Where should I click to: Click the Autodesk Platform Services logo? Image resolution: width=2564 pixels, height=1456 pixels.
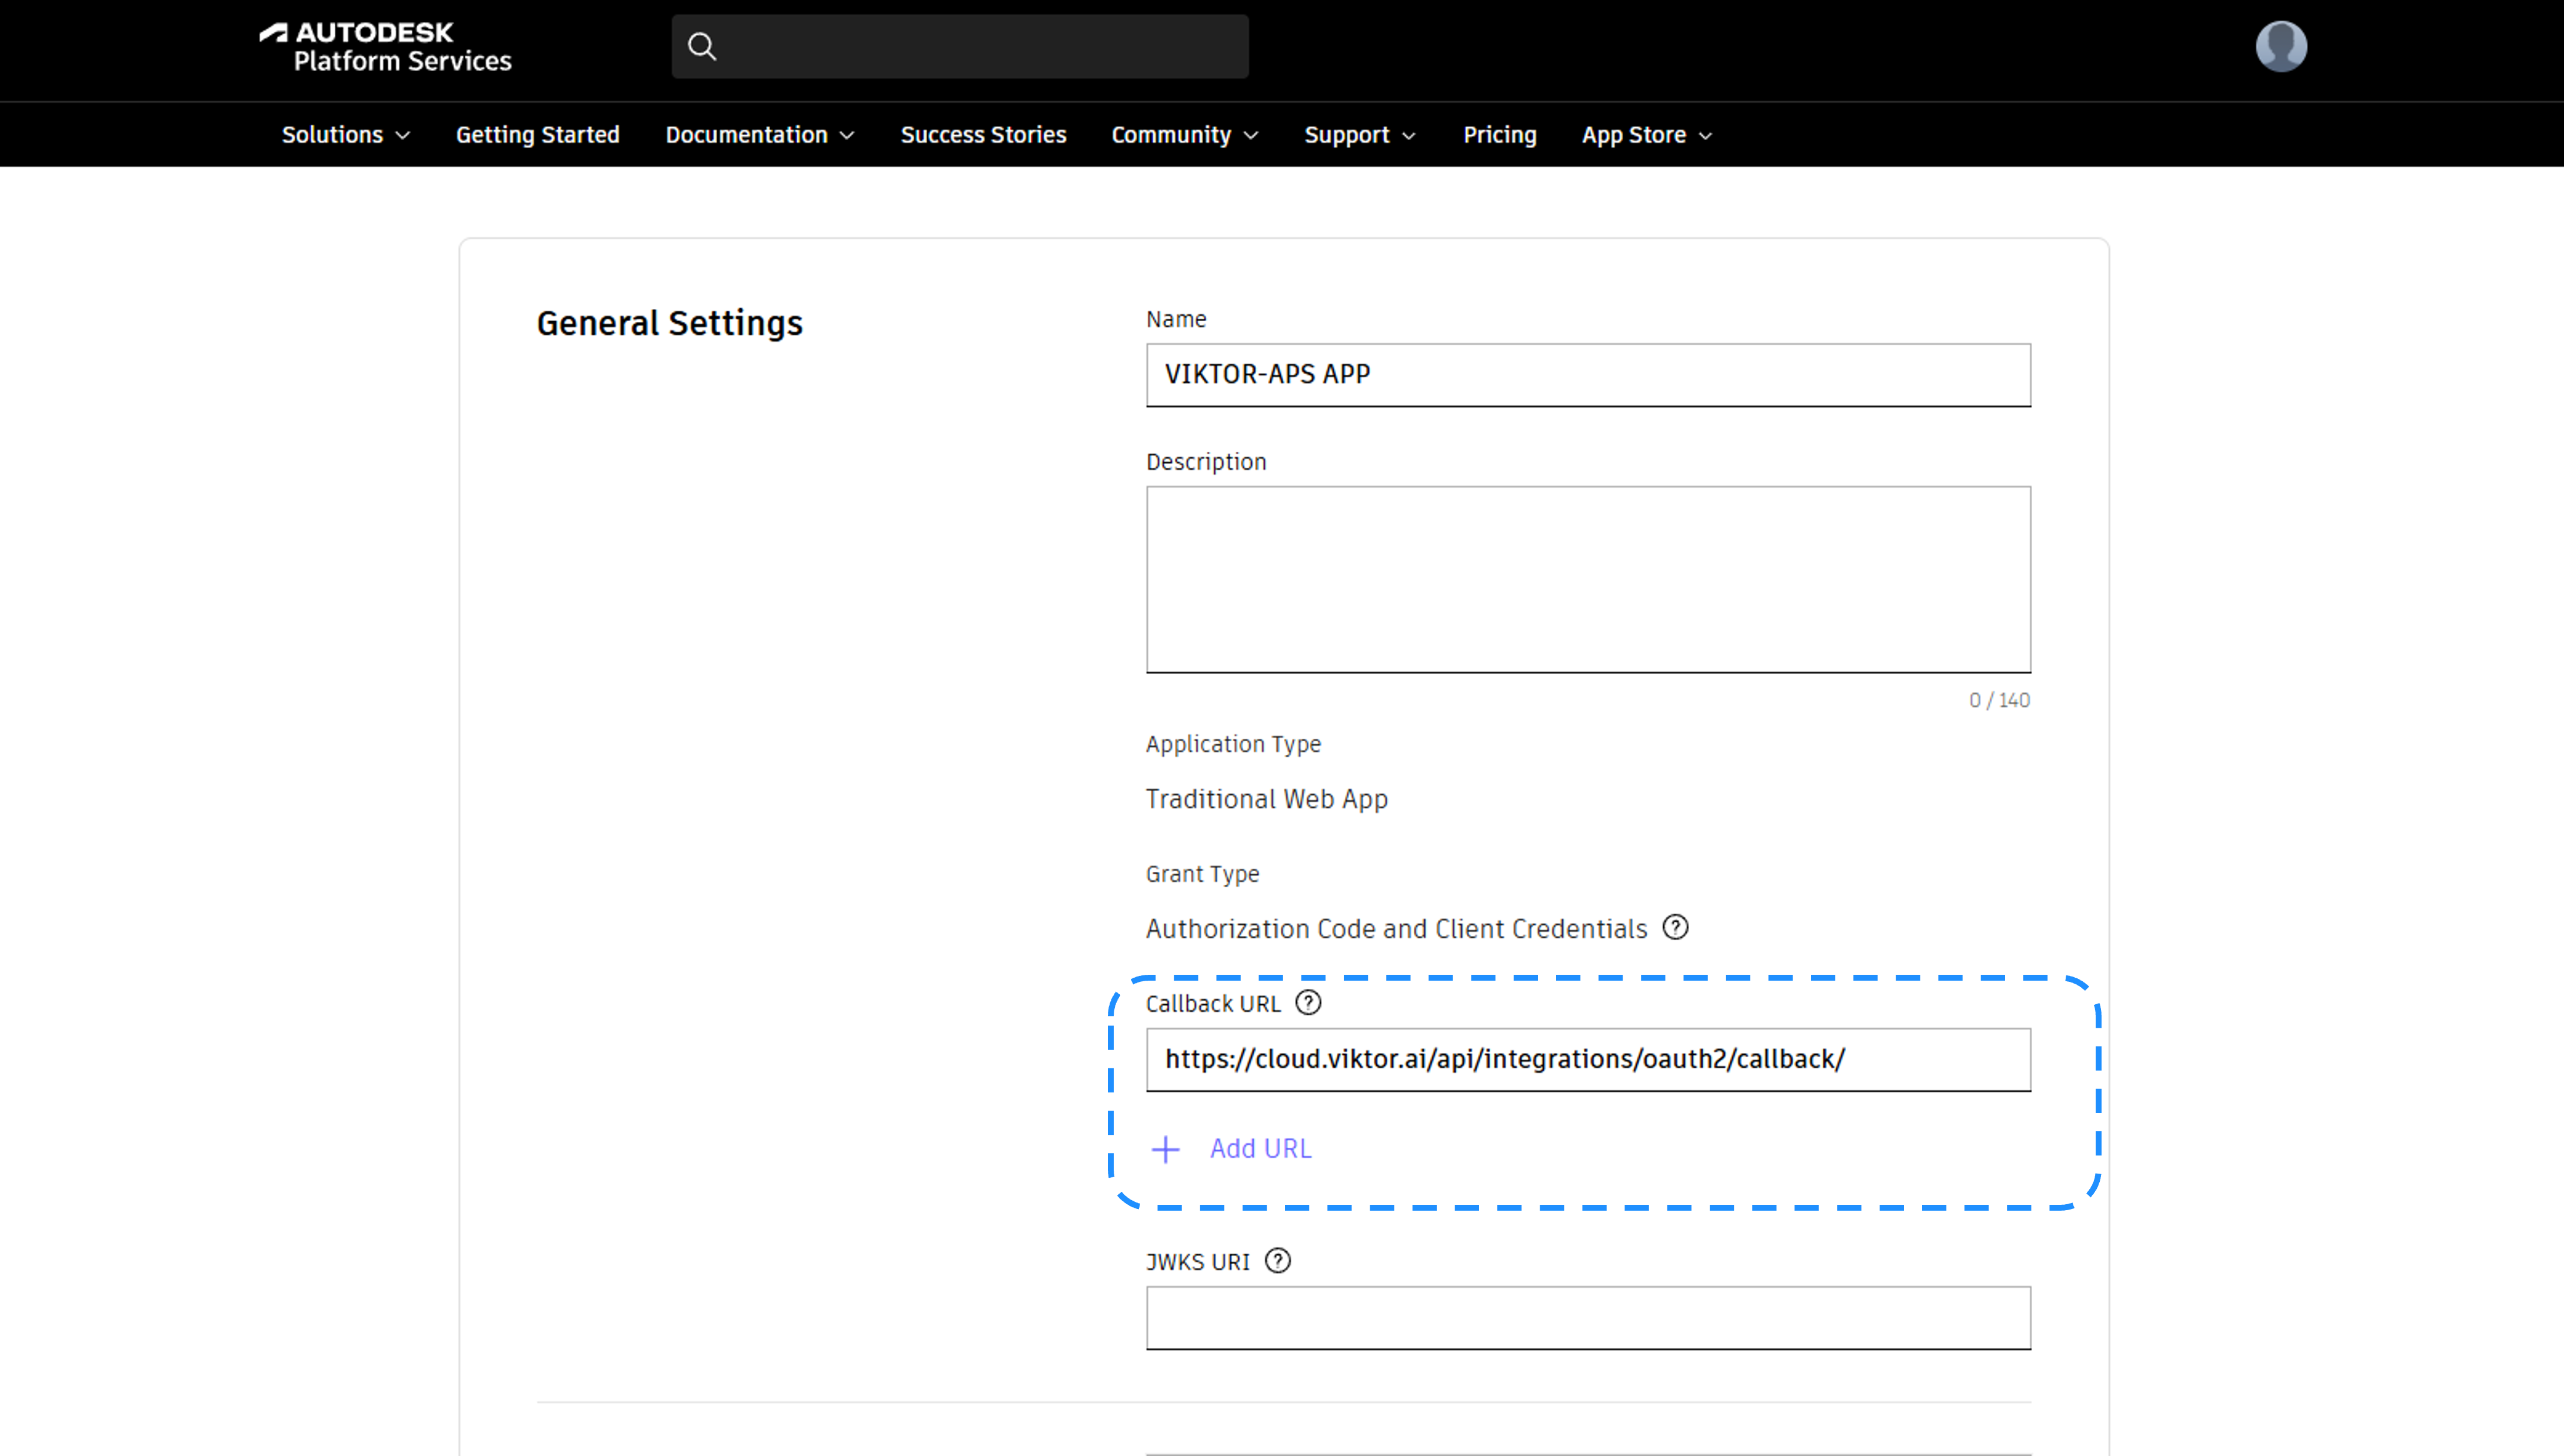pyautogui.click(x=385, y=47)
